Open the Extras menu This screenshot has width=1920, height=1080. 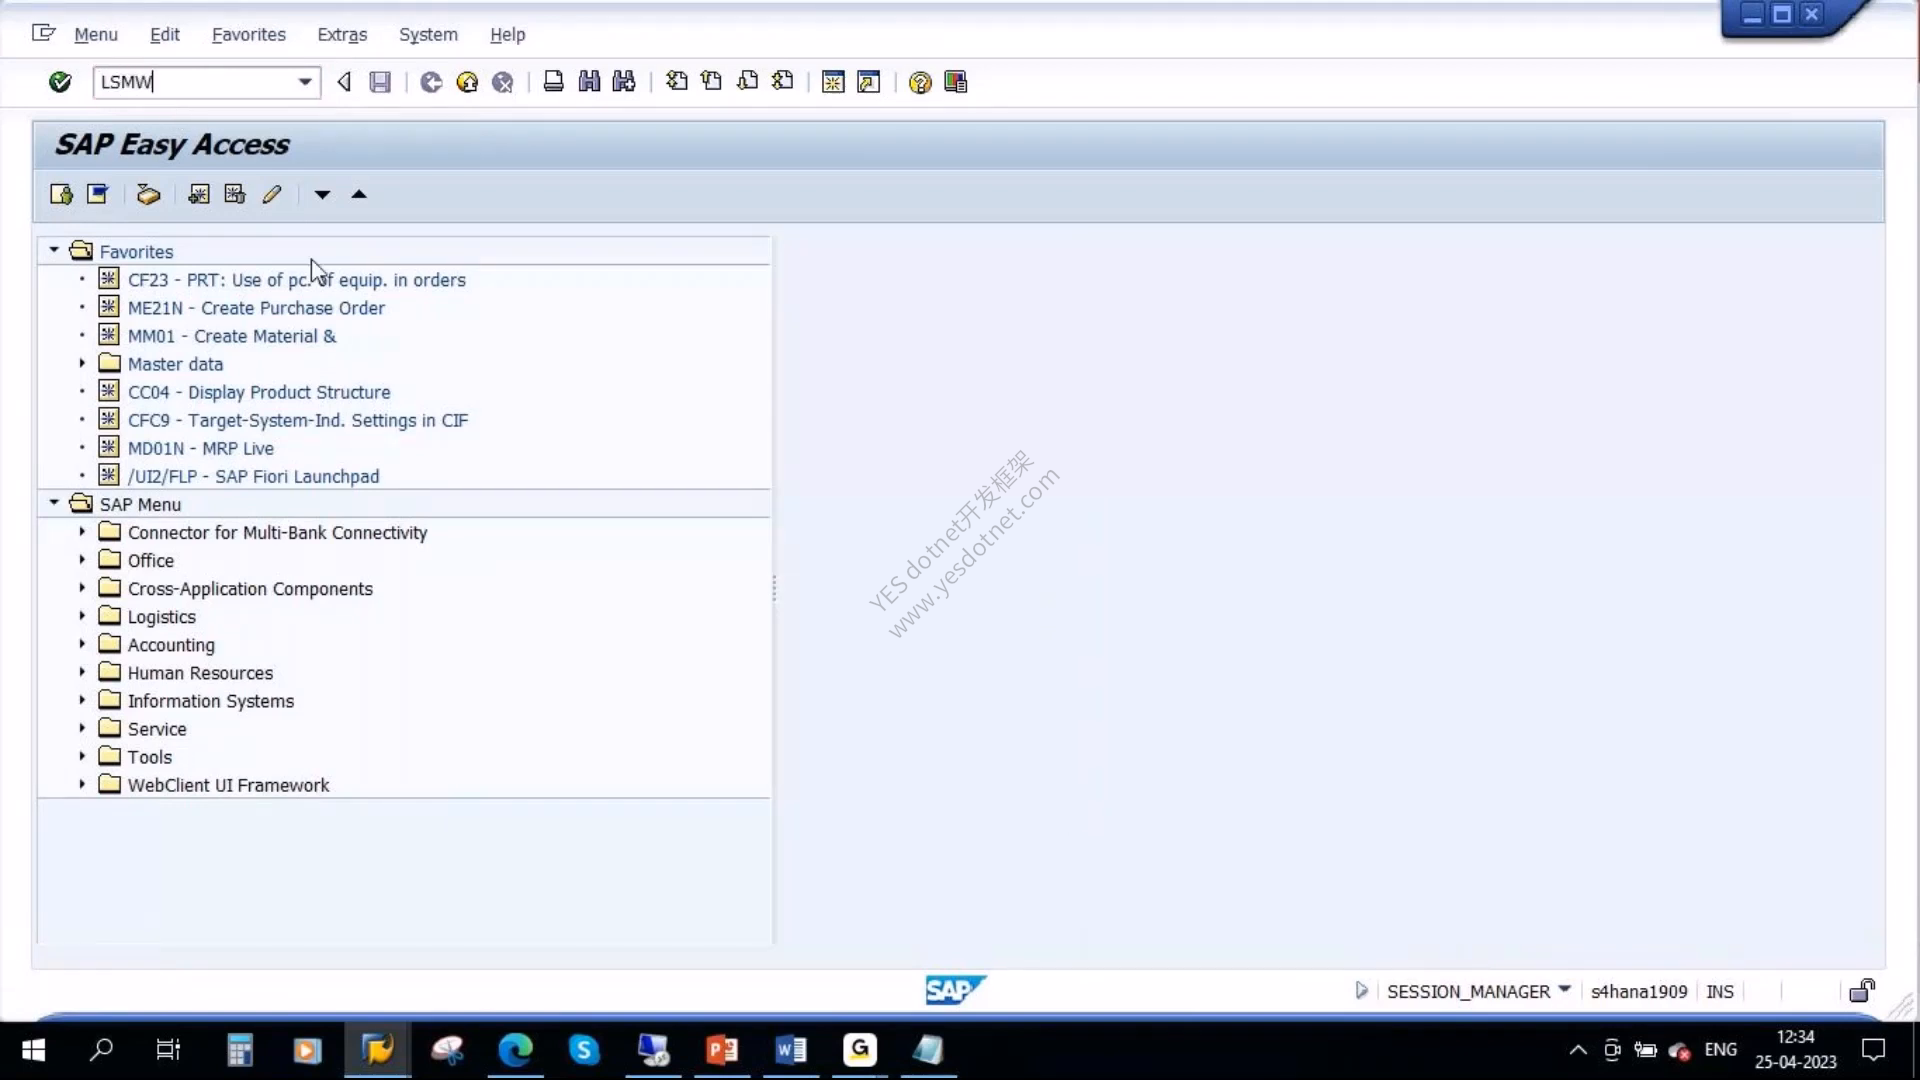coord(342,34)
